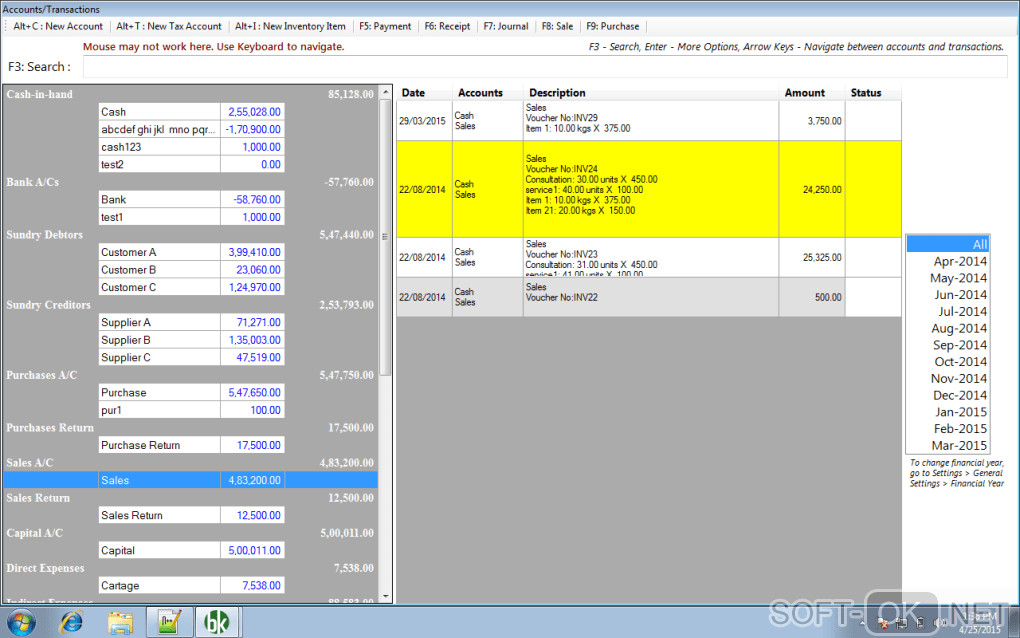Select transaction with Voucher No:INV22
The width and height of the screenshot is (1020, 638).
point(649,297)
